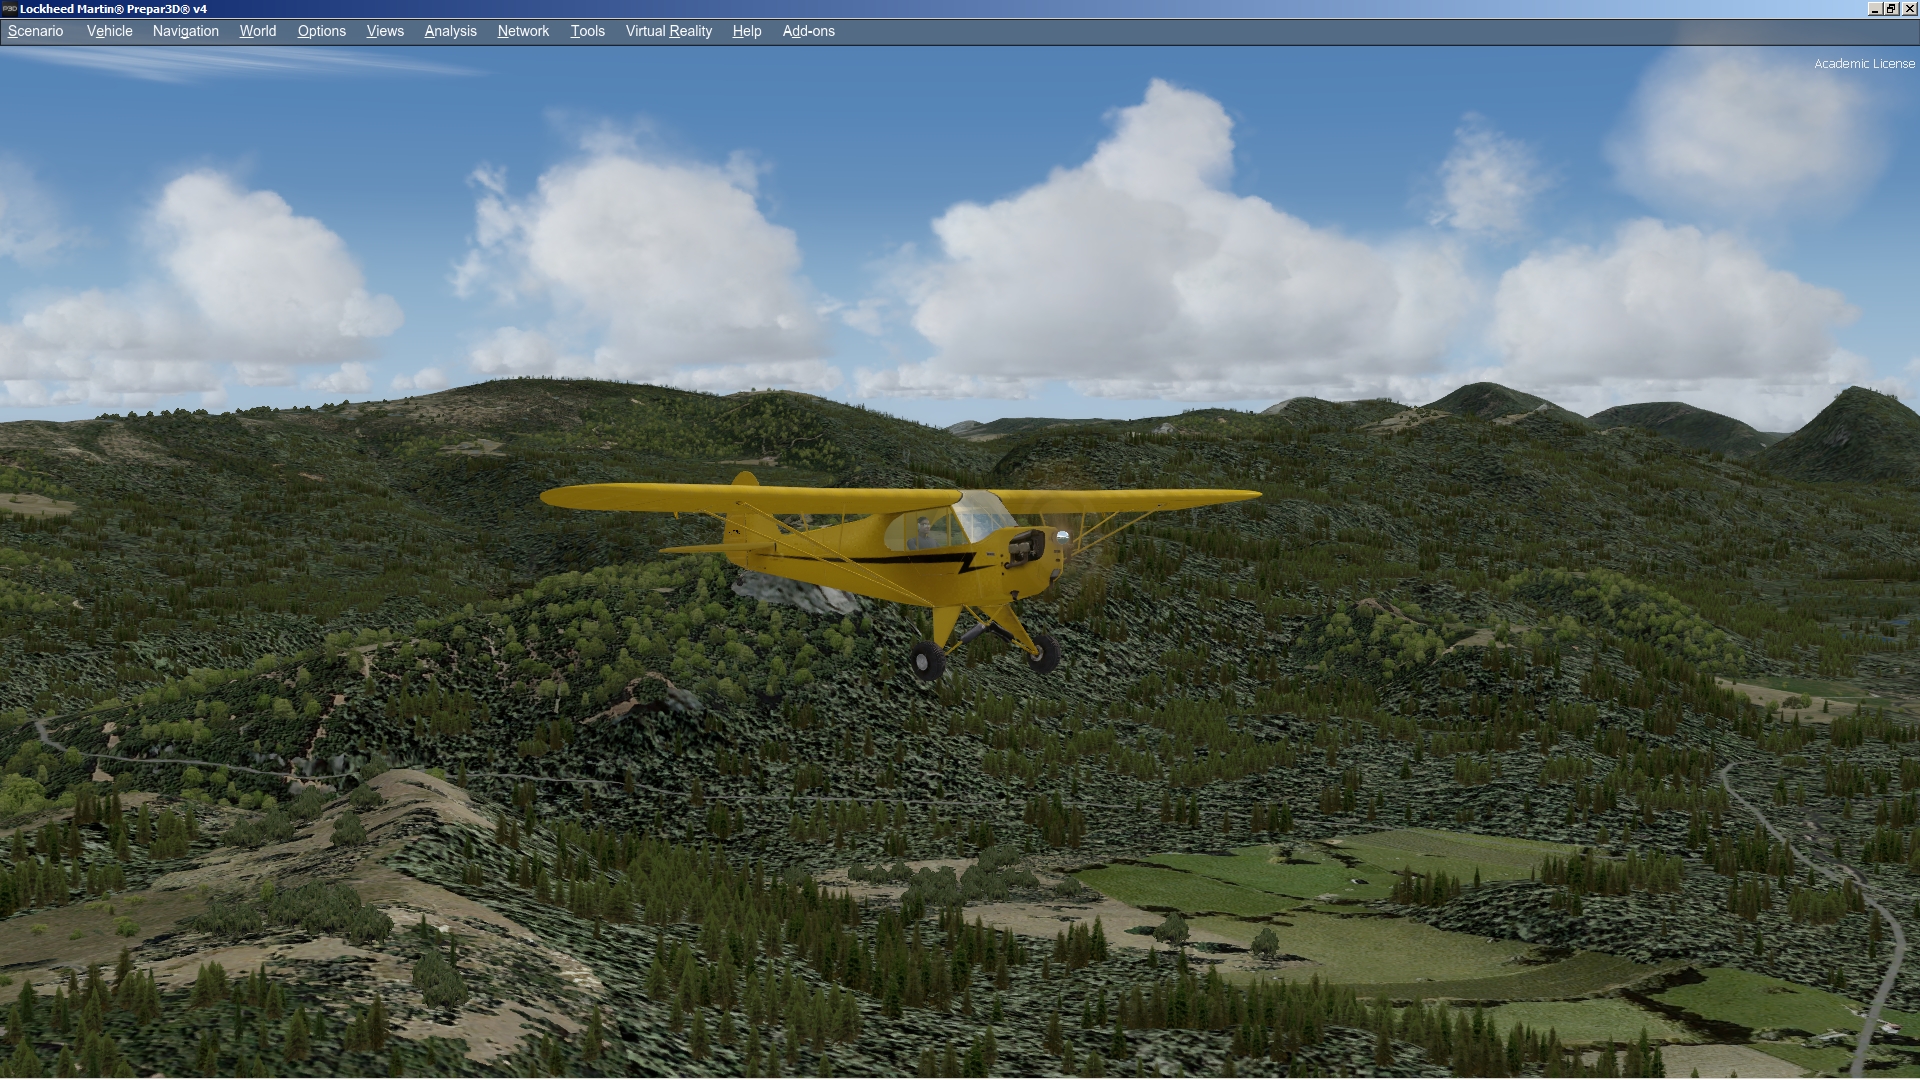The width and height of the screenshot is (1920, 1080).
Task: Open the Tools menu
Action: pos(587,31)
